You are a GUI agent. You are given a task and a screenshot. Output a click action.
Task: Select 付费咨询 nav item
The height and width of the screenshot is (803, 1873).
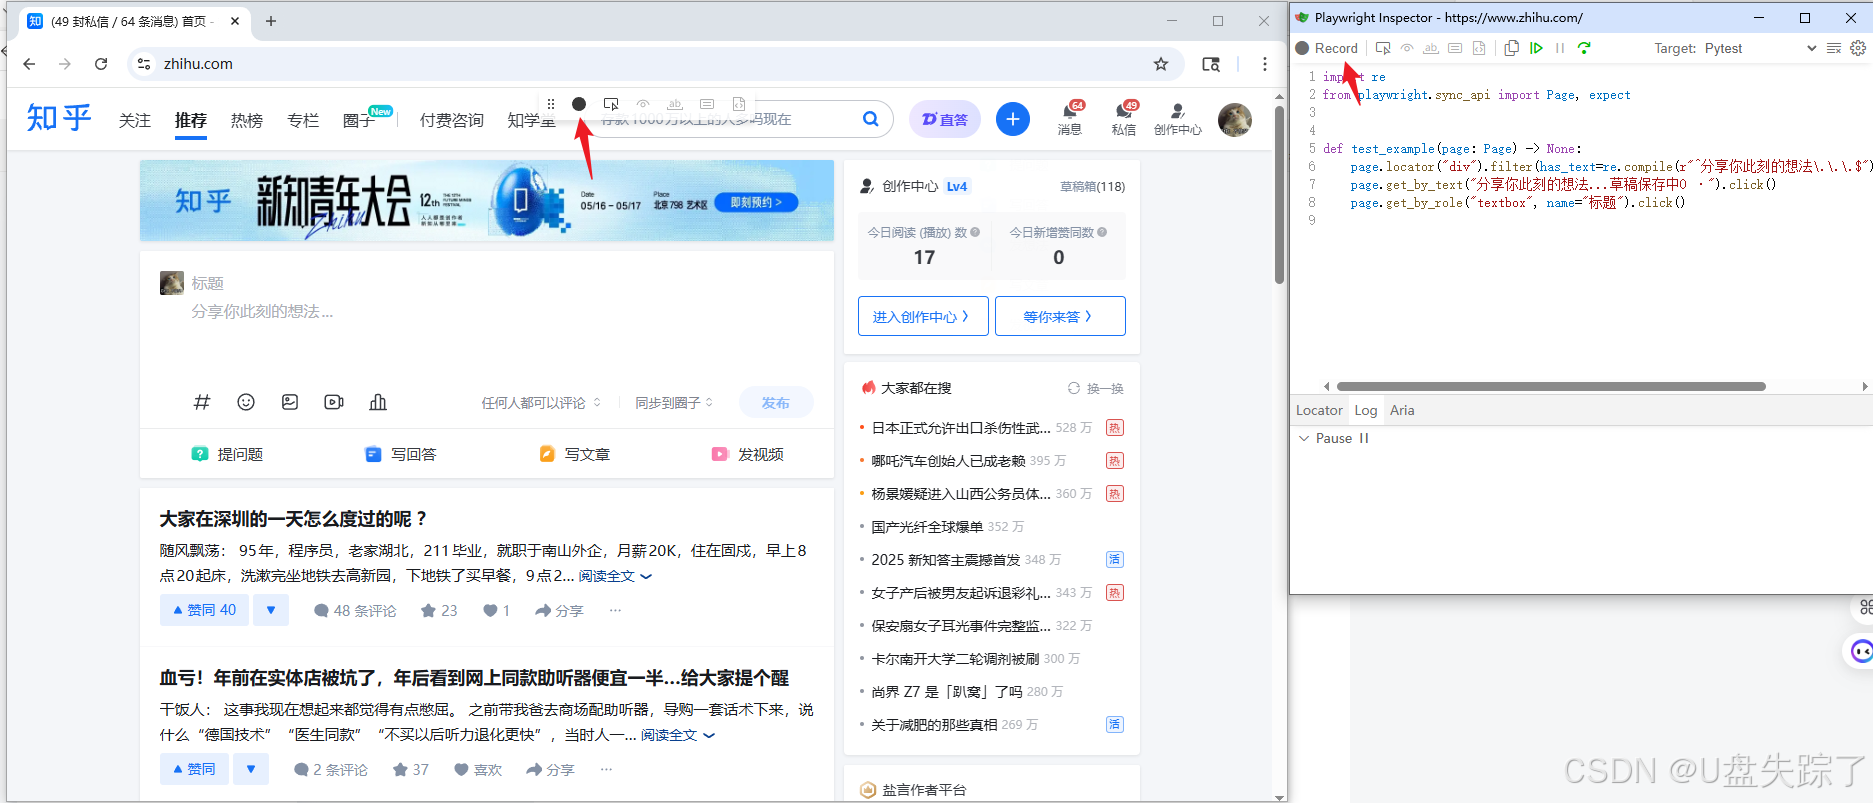[x=452, y=120]
